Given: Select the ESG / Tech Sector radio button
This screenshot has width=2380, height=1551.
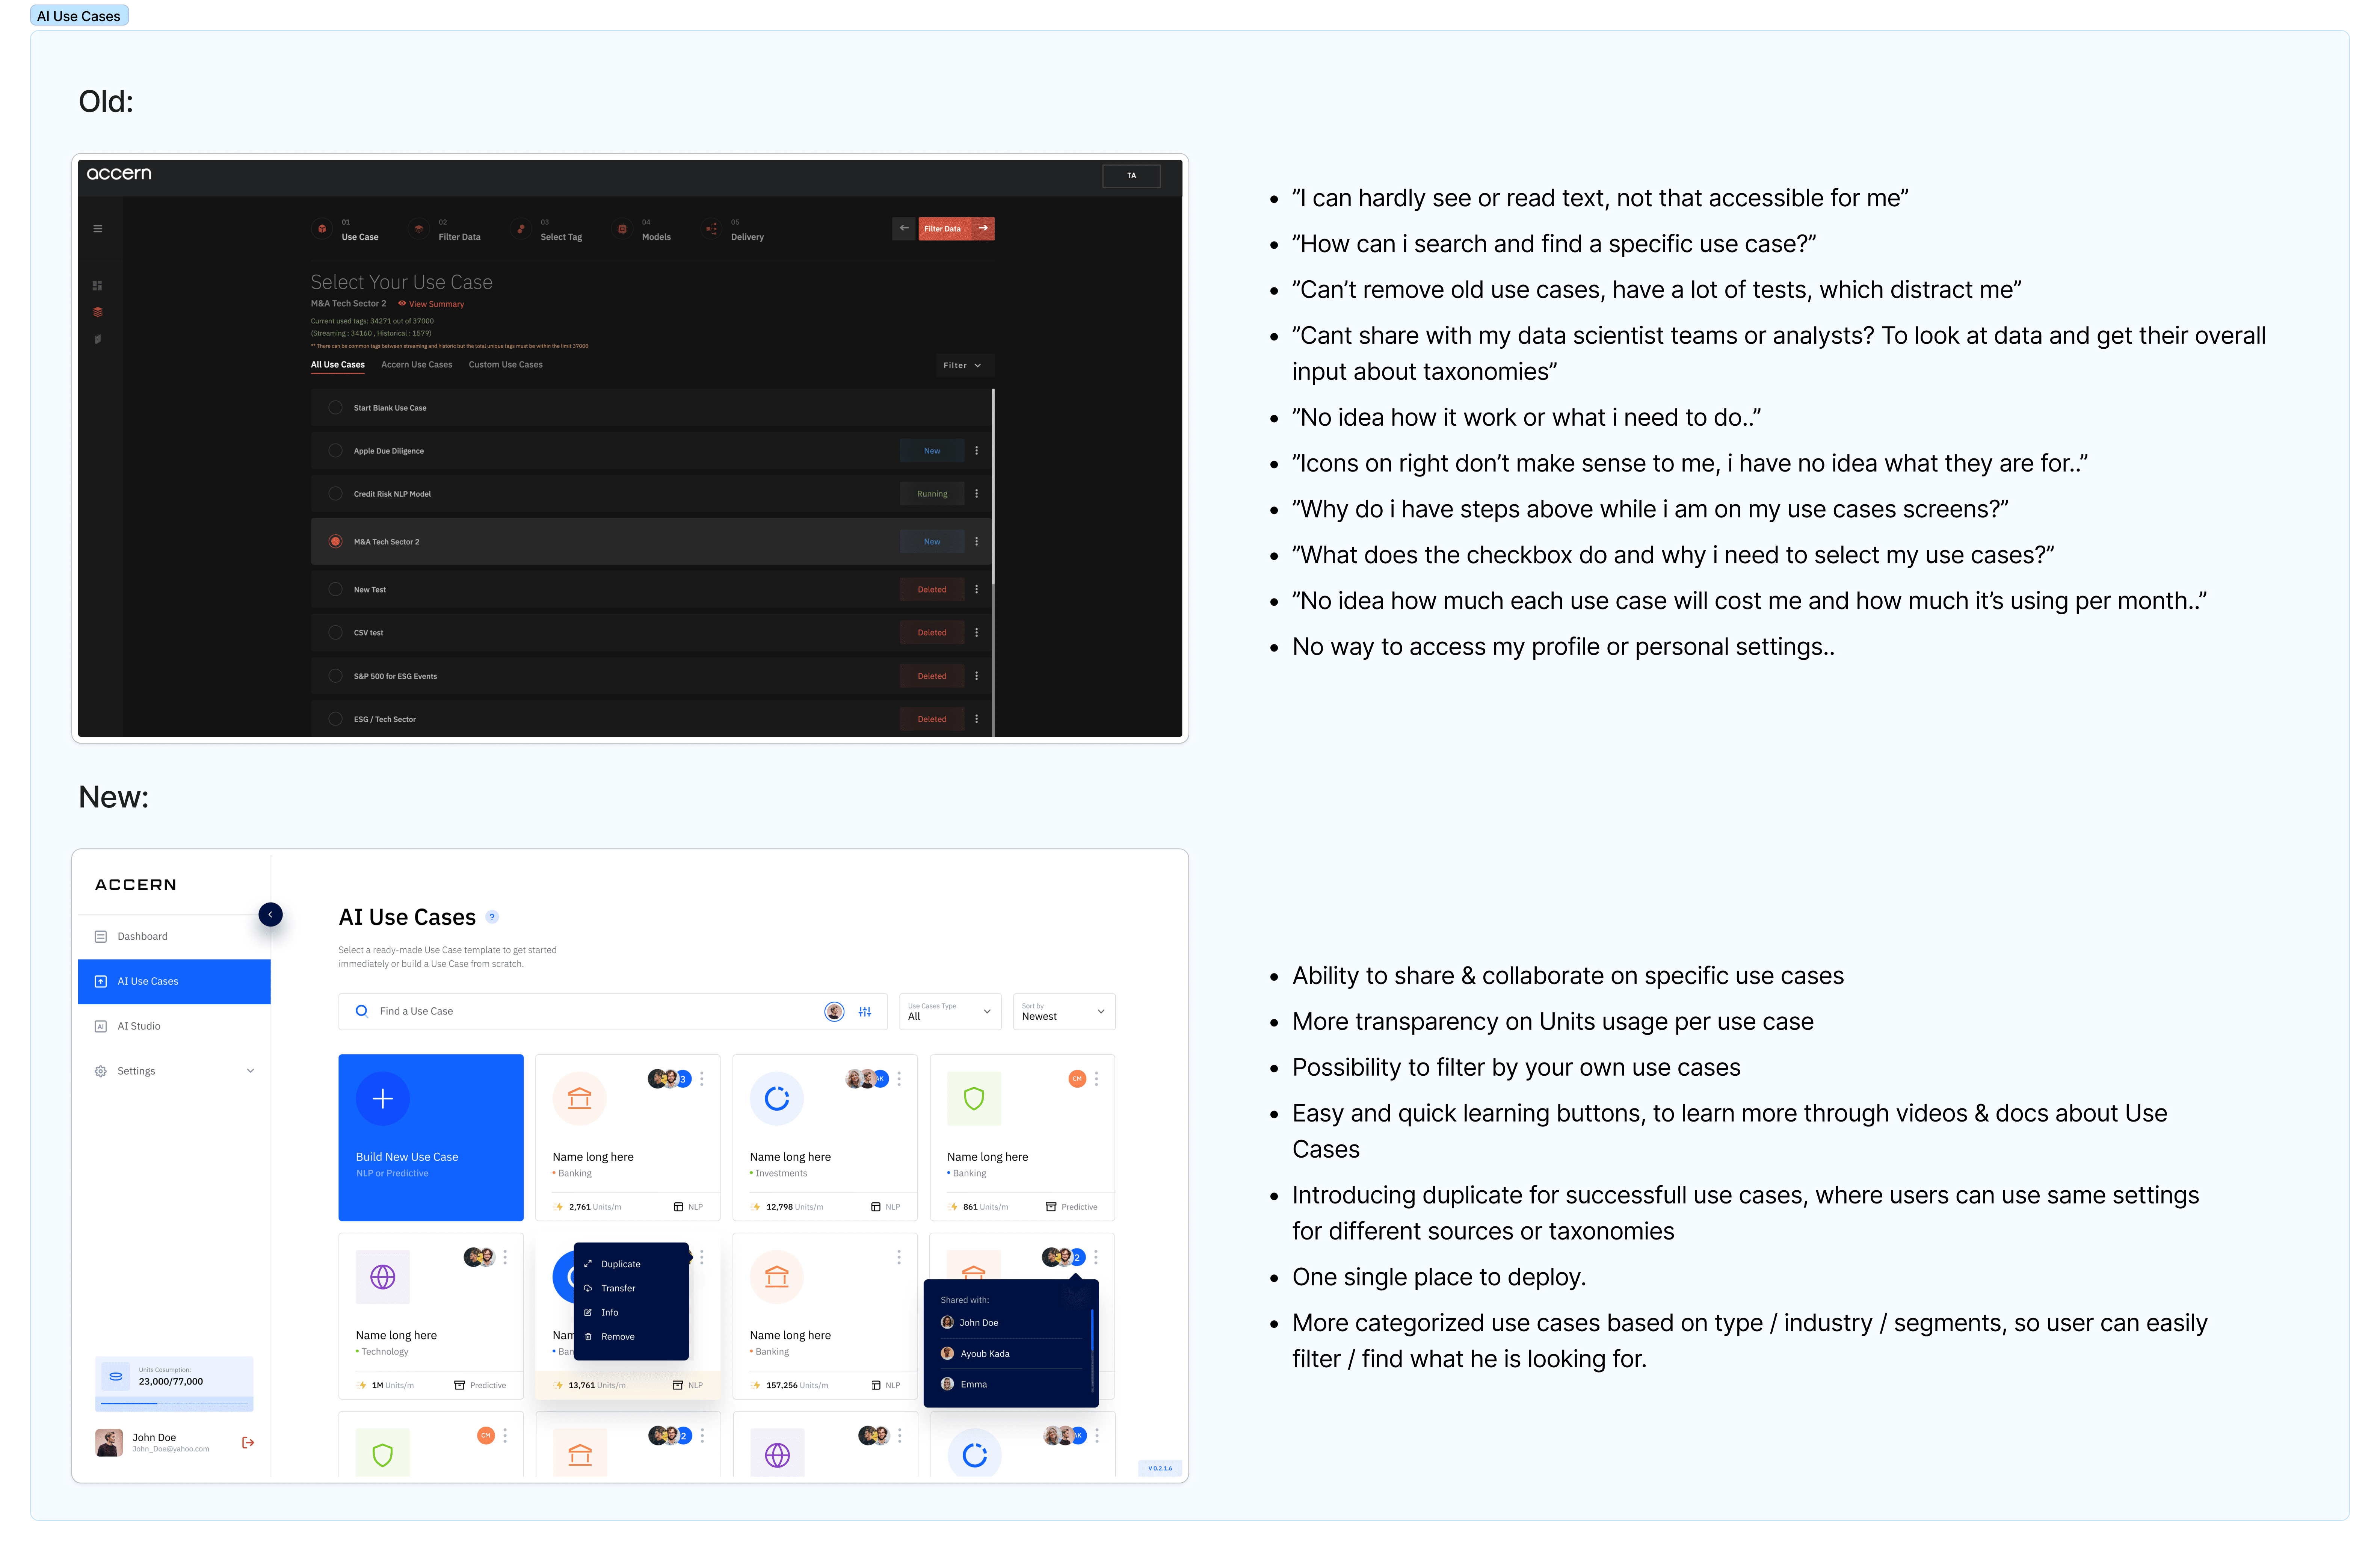Looking at the screenshot, I should (336, 720).
